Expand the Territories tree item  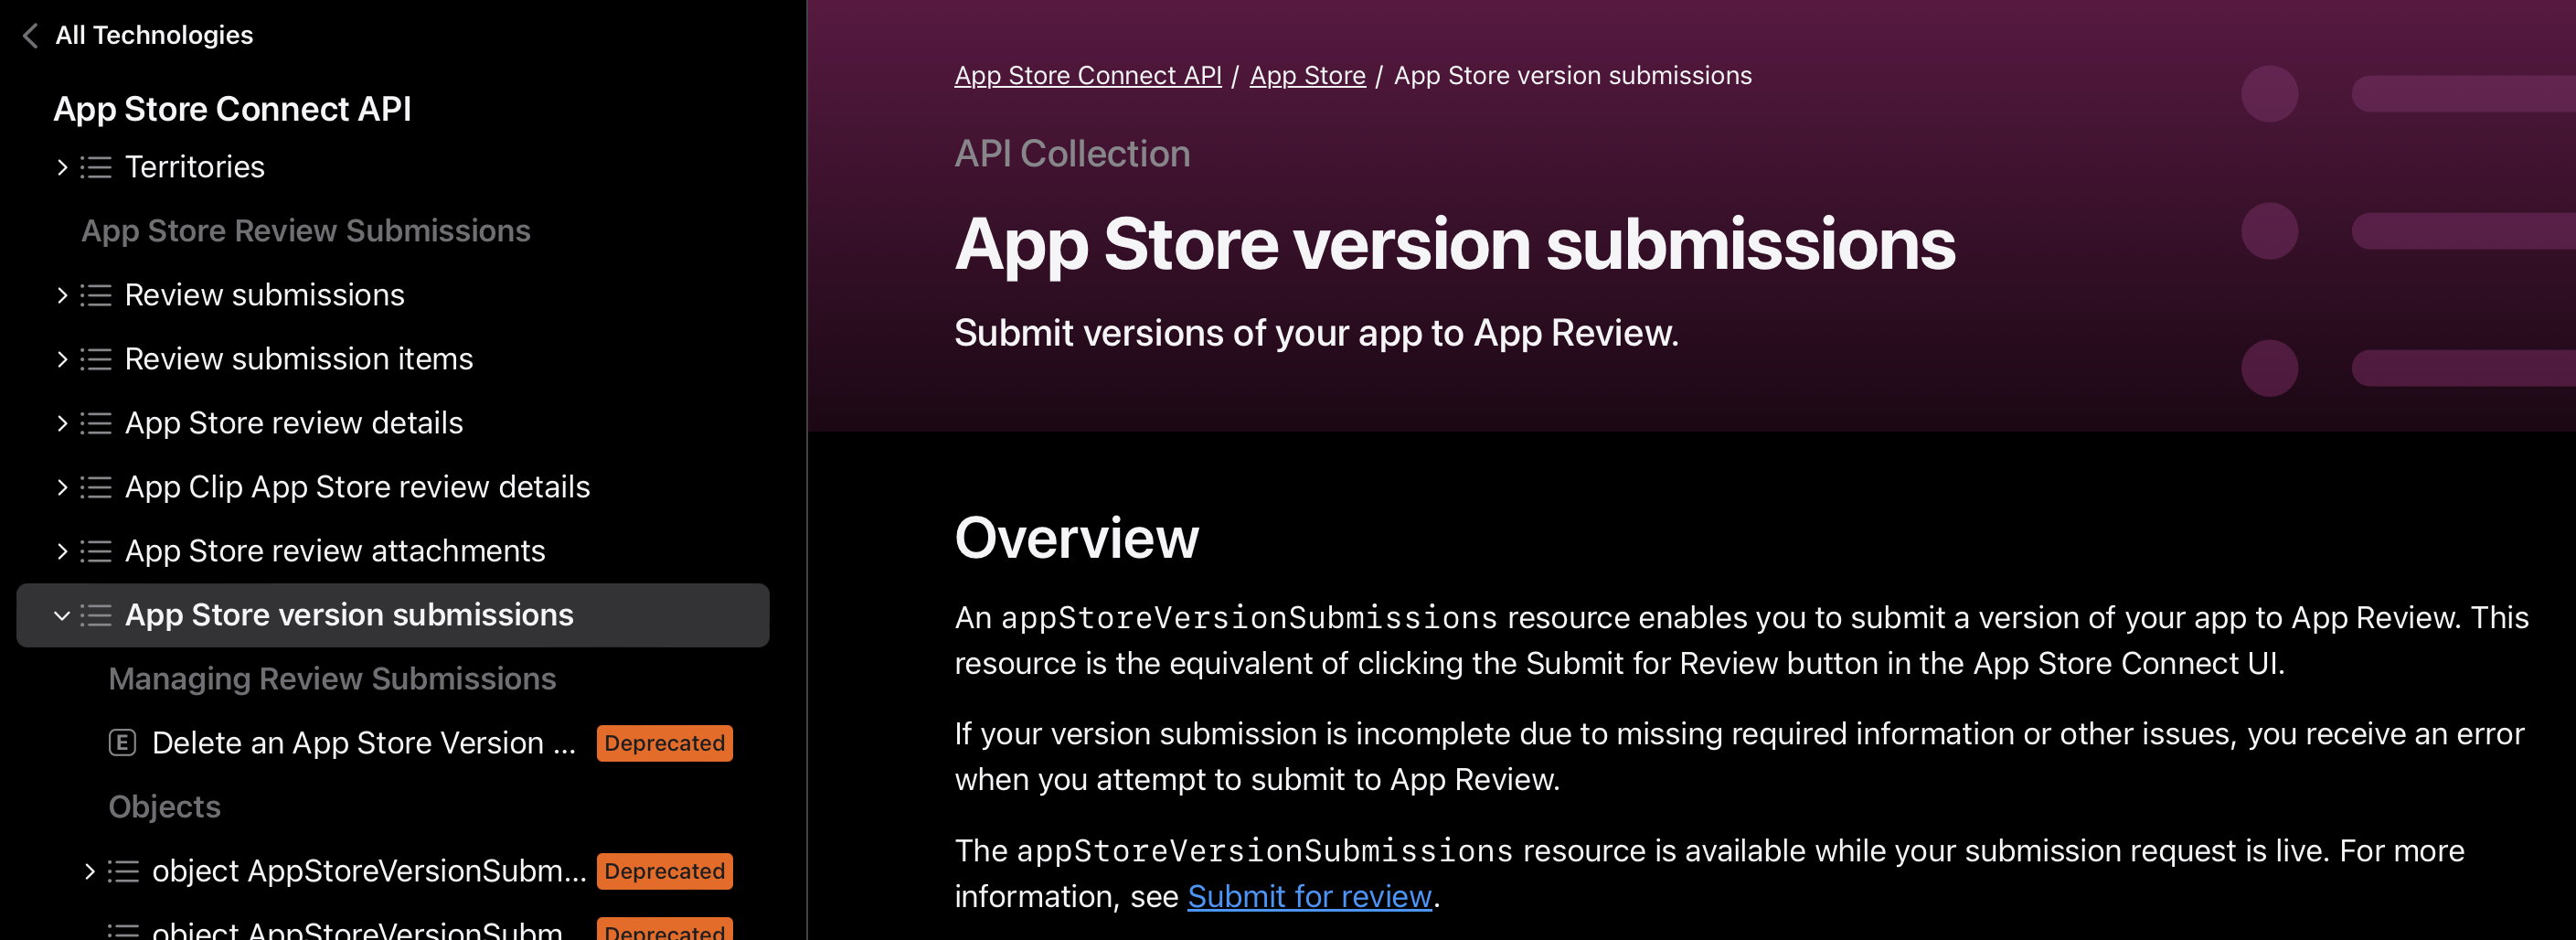(x=62, y=167)
